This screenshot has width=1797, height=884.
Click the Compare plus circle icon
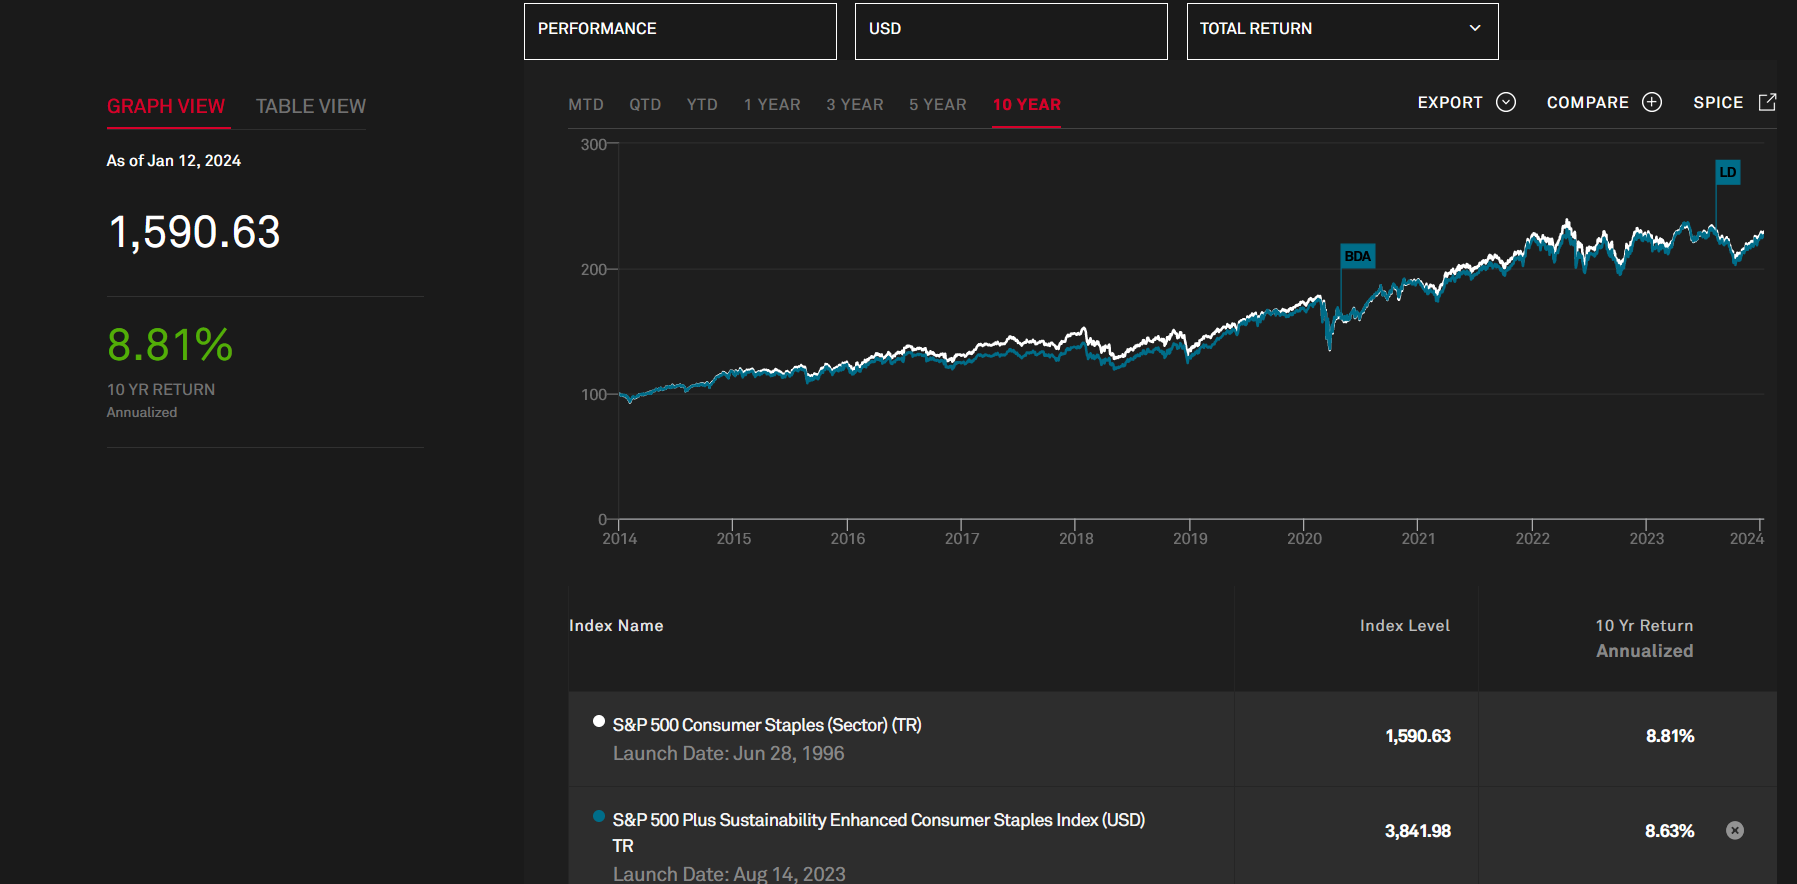point(1652,102)
